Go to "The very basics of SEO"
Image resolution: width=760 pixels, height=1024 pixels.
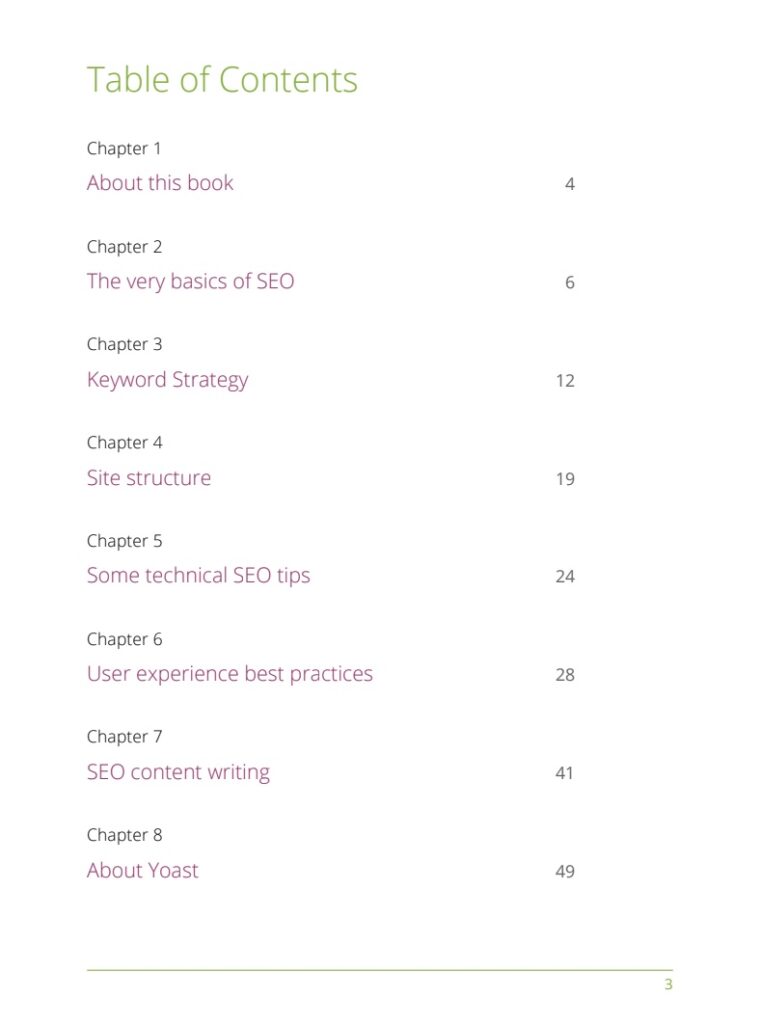click(x=190, y=281)
